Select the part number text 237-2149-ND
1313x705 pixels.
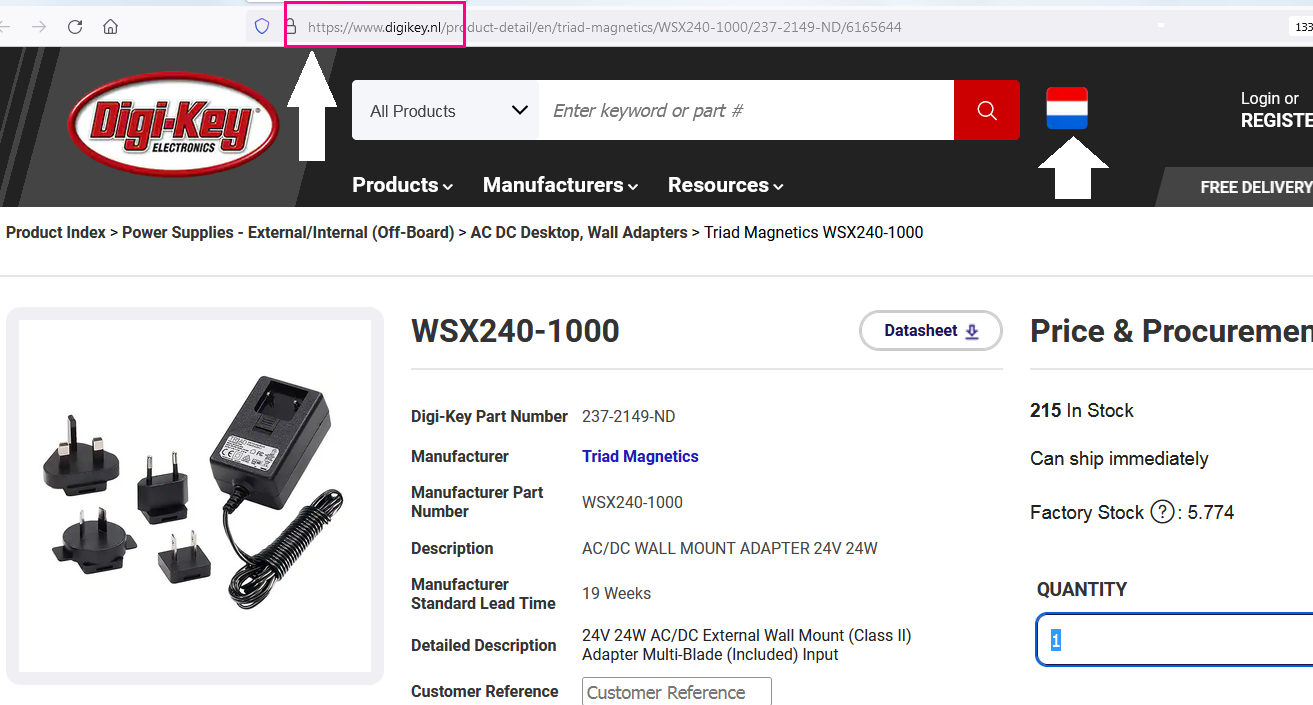click(x=628, y=416)
